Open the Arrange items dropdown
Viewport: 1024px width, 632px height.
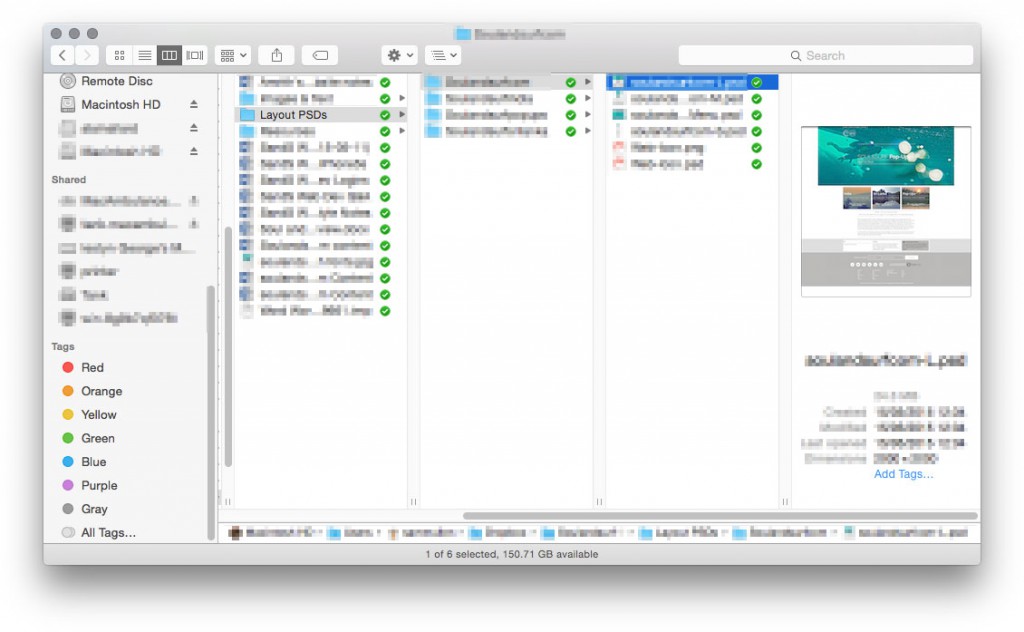tap(234, 55)
